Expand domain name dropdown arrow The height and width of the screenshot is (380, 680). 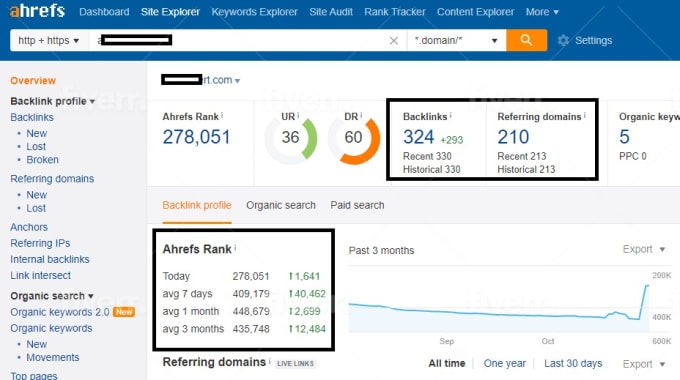[x=237, y=81]
